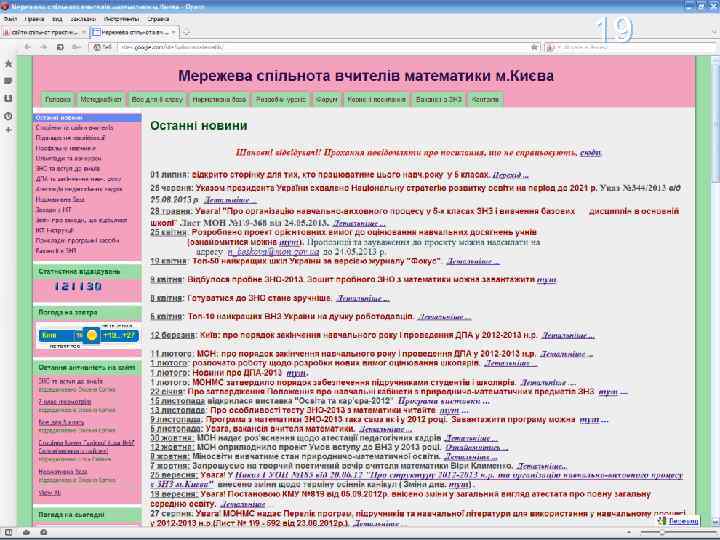Open the Файл menu

(11, 19)
